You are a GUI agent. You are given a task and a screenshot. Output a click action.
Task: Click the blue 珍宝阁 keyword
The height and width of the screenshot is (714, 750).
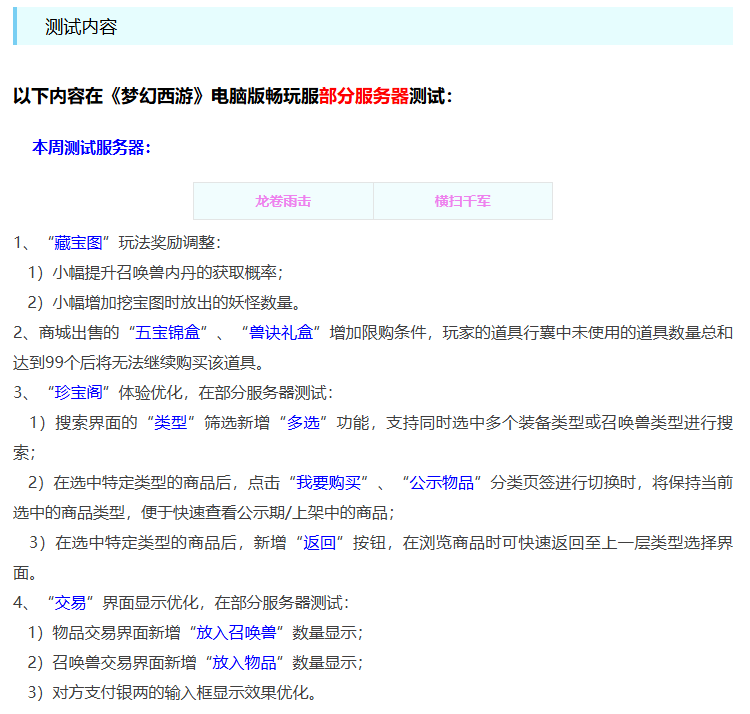coord(79,392)
